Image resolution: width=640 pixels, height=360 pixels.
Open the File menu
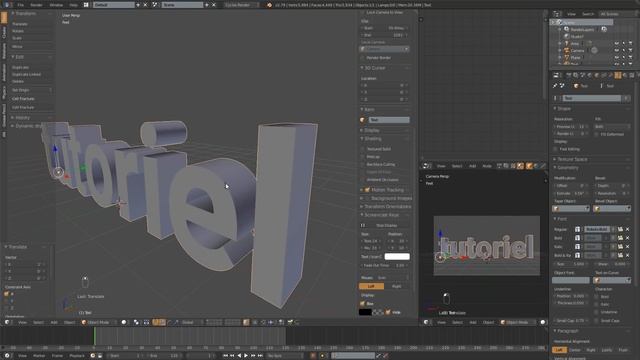coord(20,5)
